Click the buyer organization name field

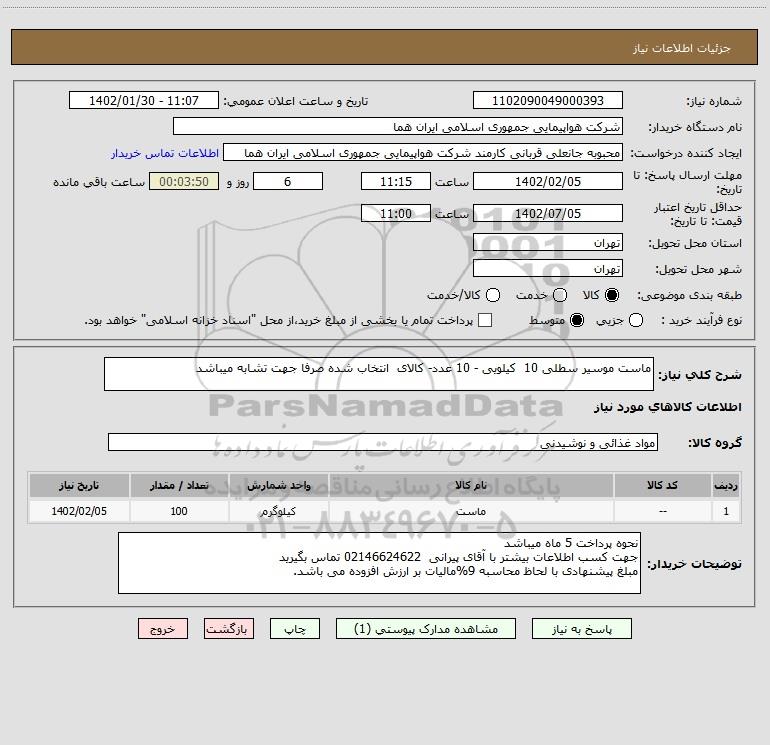tap(398, 127)
